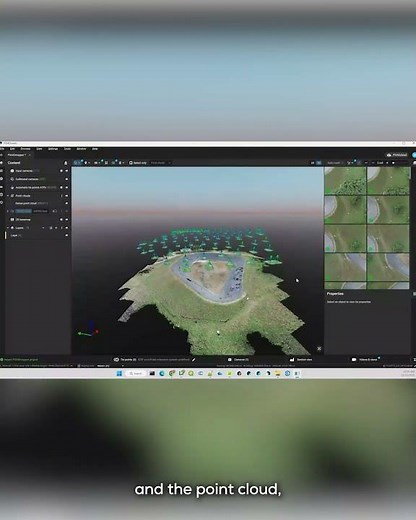Click the Select only tool
Viewport: 416px width, 520px height.
pyautogui.click(x=138, y=163)
